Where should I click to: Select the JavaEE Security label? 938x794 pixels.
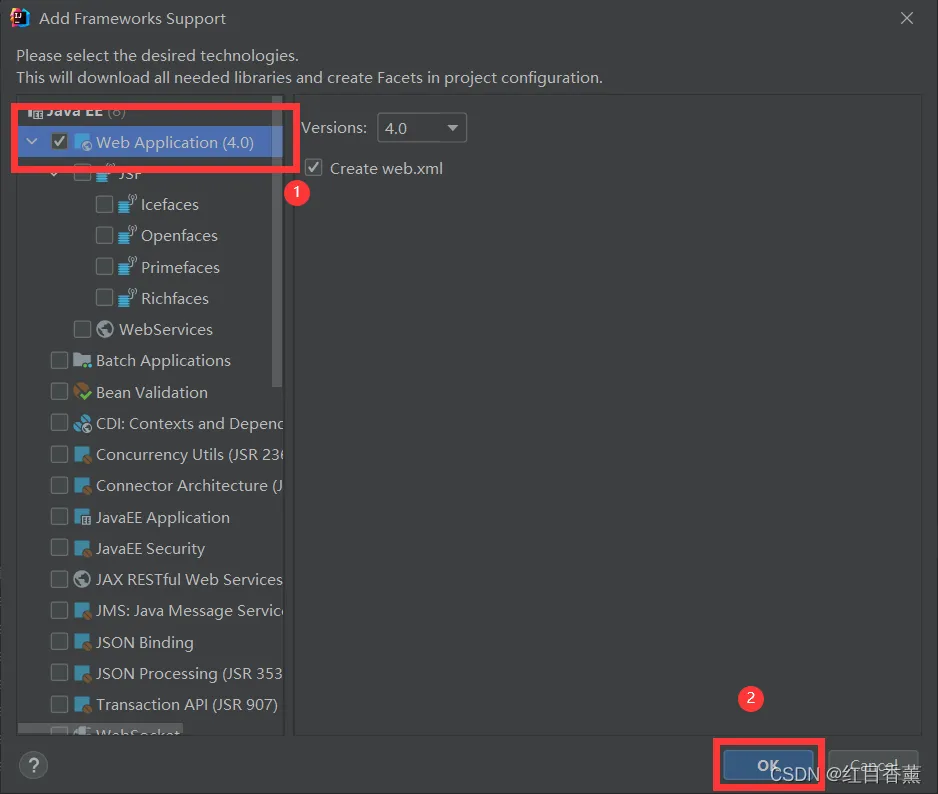[151, 549]
